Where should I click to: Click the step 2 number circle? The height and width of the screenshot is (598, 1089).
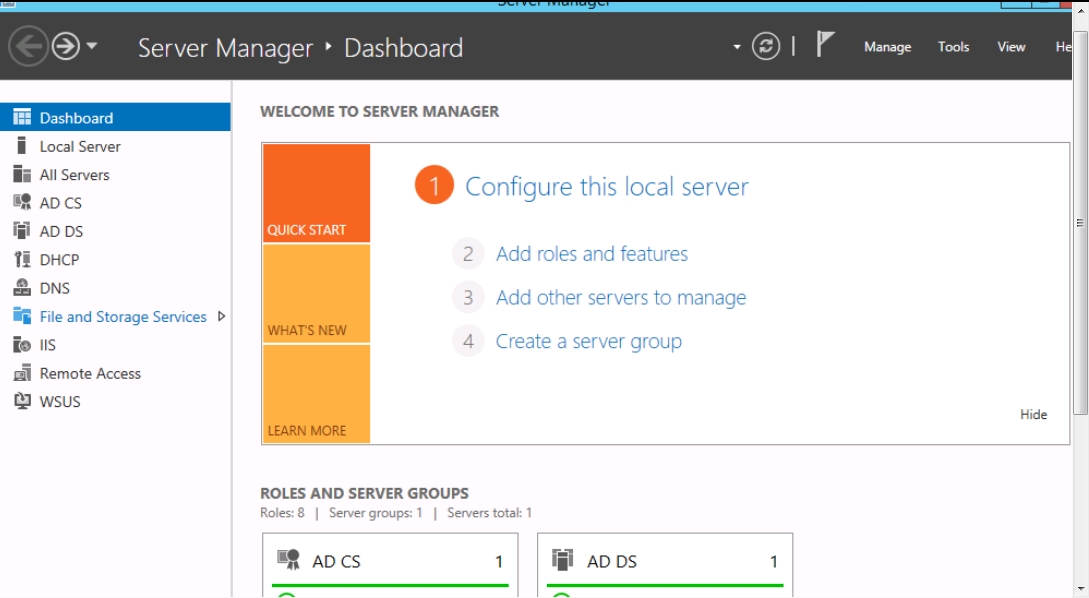468,254
